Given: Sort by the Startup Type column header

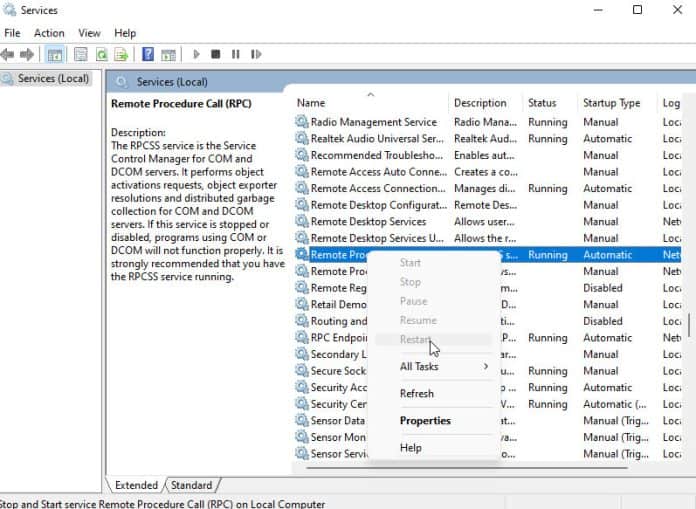Looking at the screenshot, I should point(611,103).
